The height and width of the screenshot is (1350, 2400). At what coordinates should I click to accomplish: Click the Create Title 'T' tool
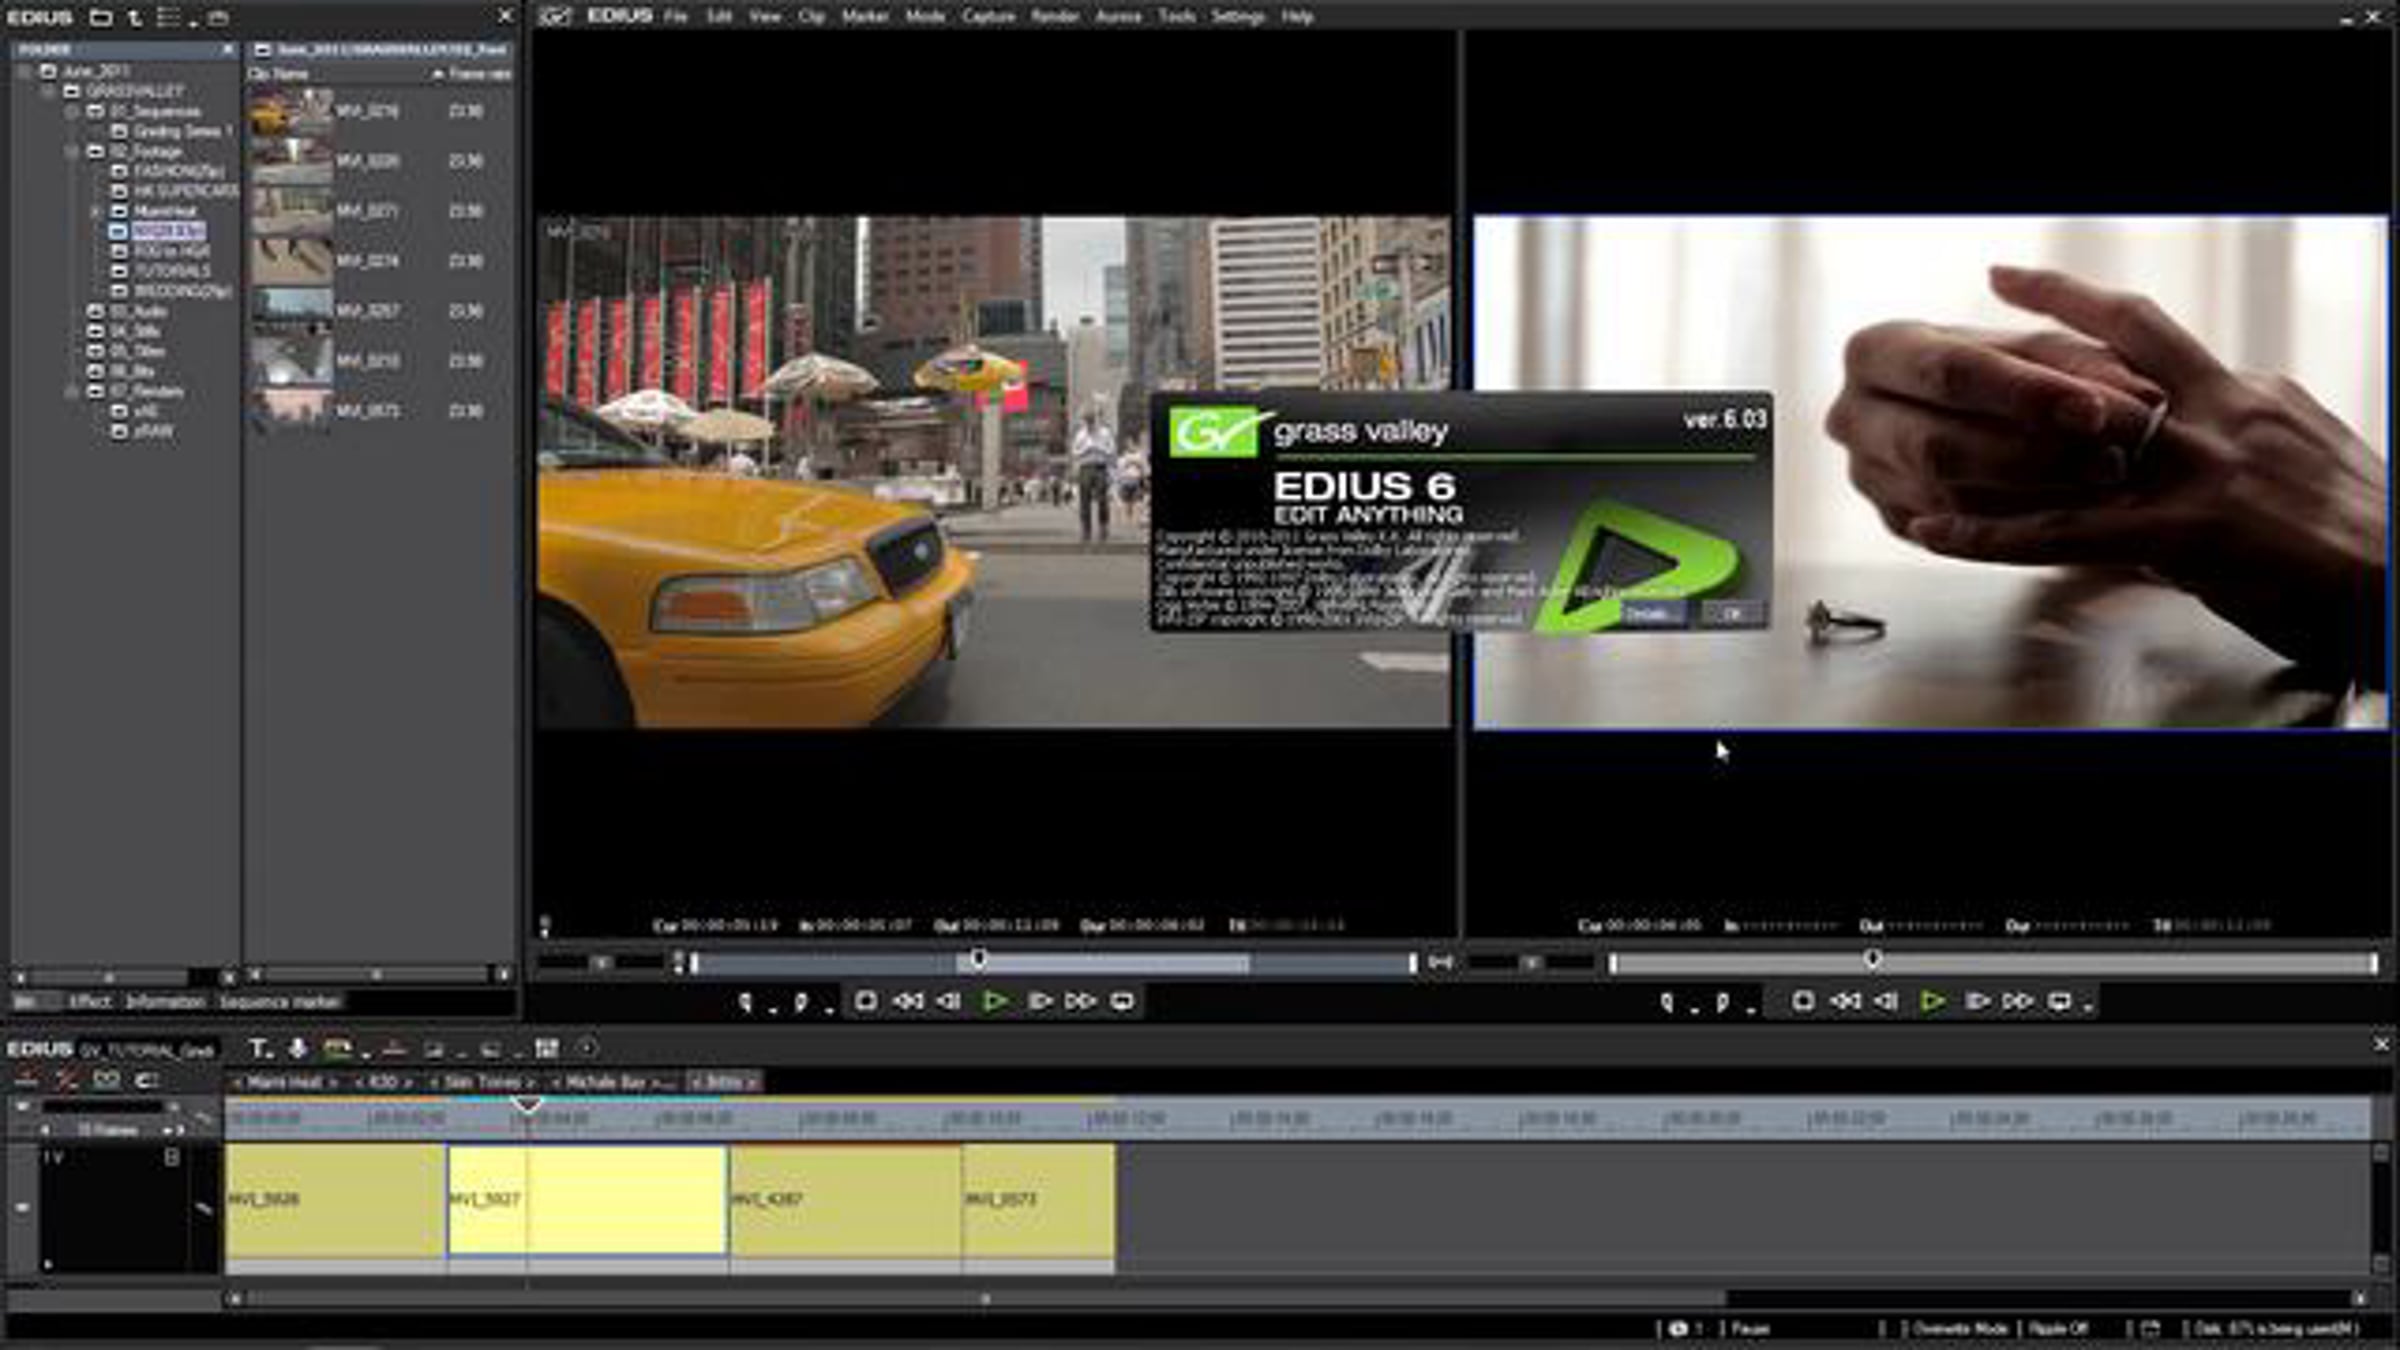[x=259, y=1048]
